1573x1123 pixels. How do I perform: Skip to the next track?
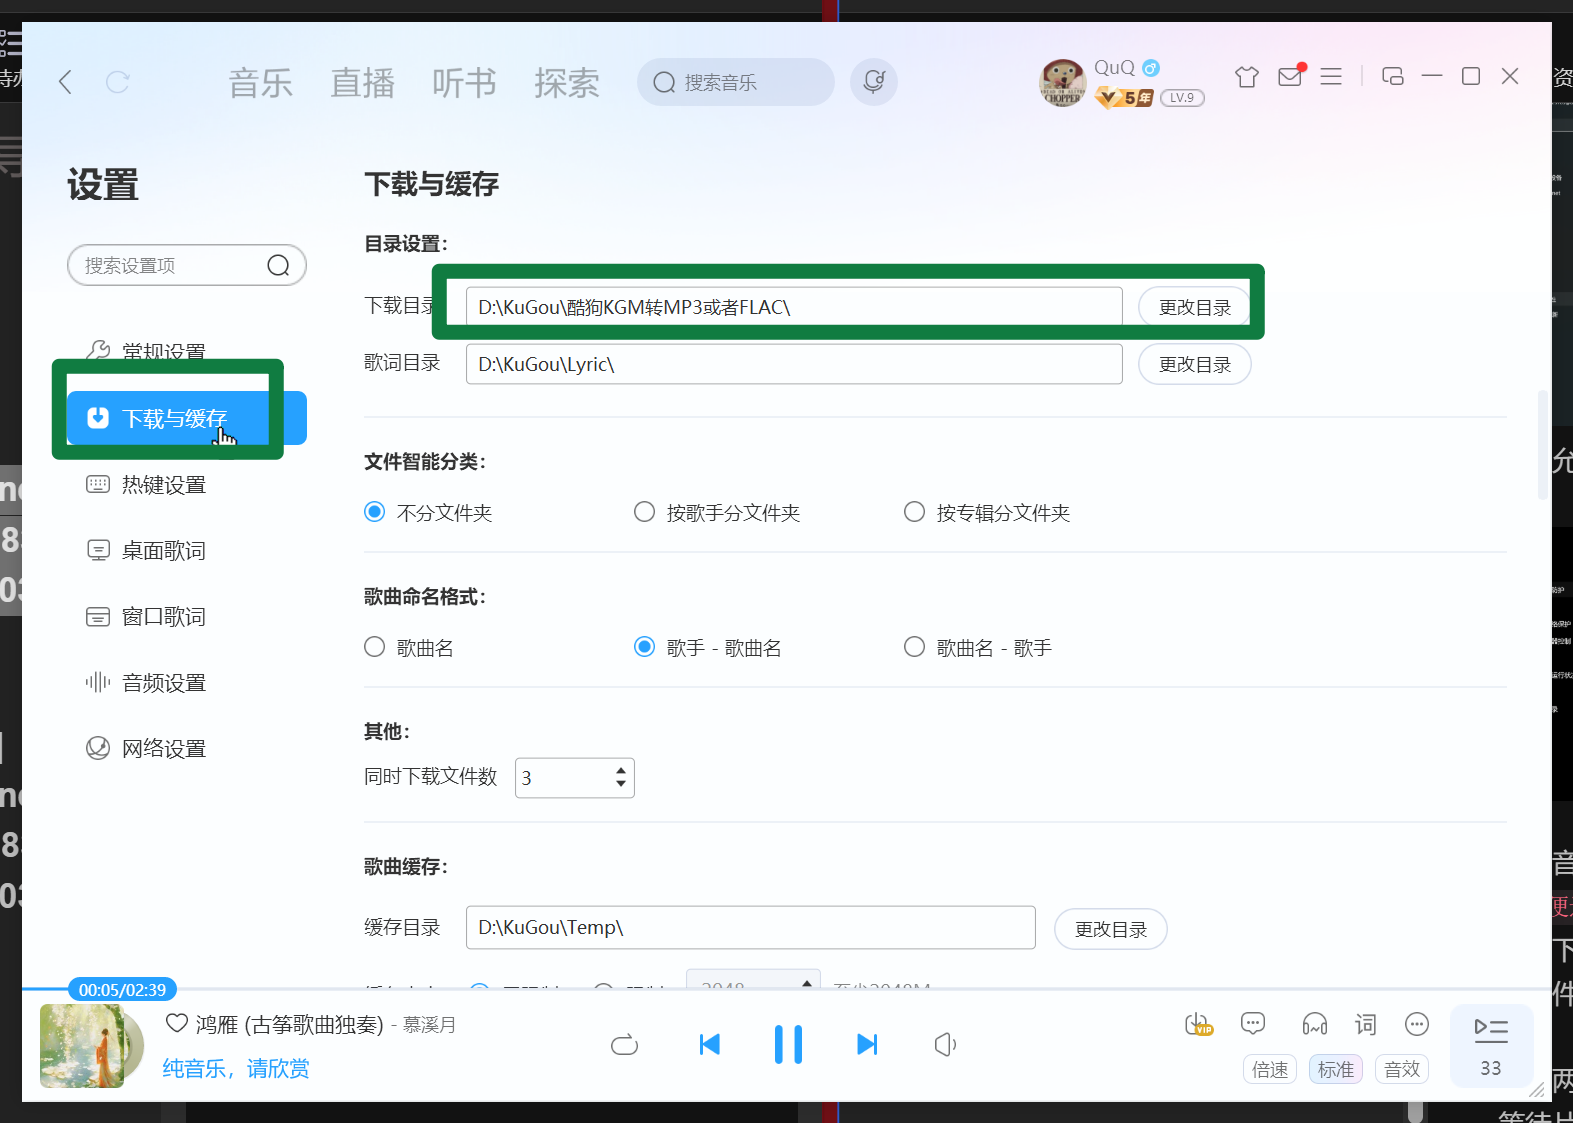(x=867, y=1045)
